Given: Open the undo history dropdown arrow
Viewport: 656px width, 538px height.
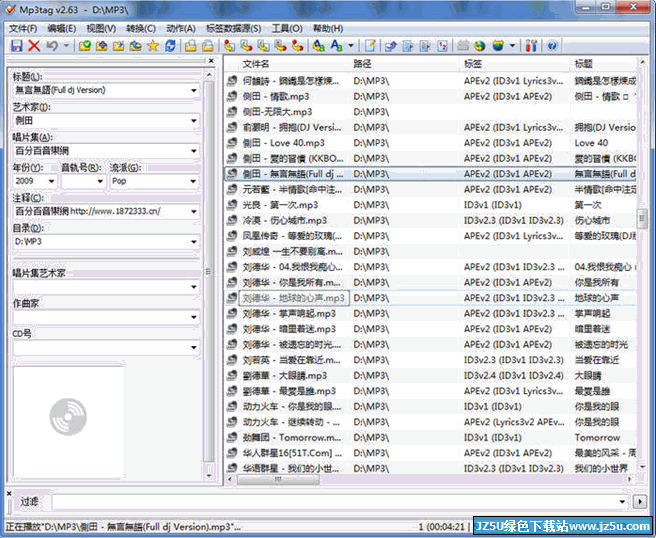Looking at the screenshot, I should (x=66, y=45).
